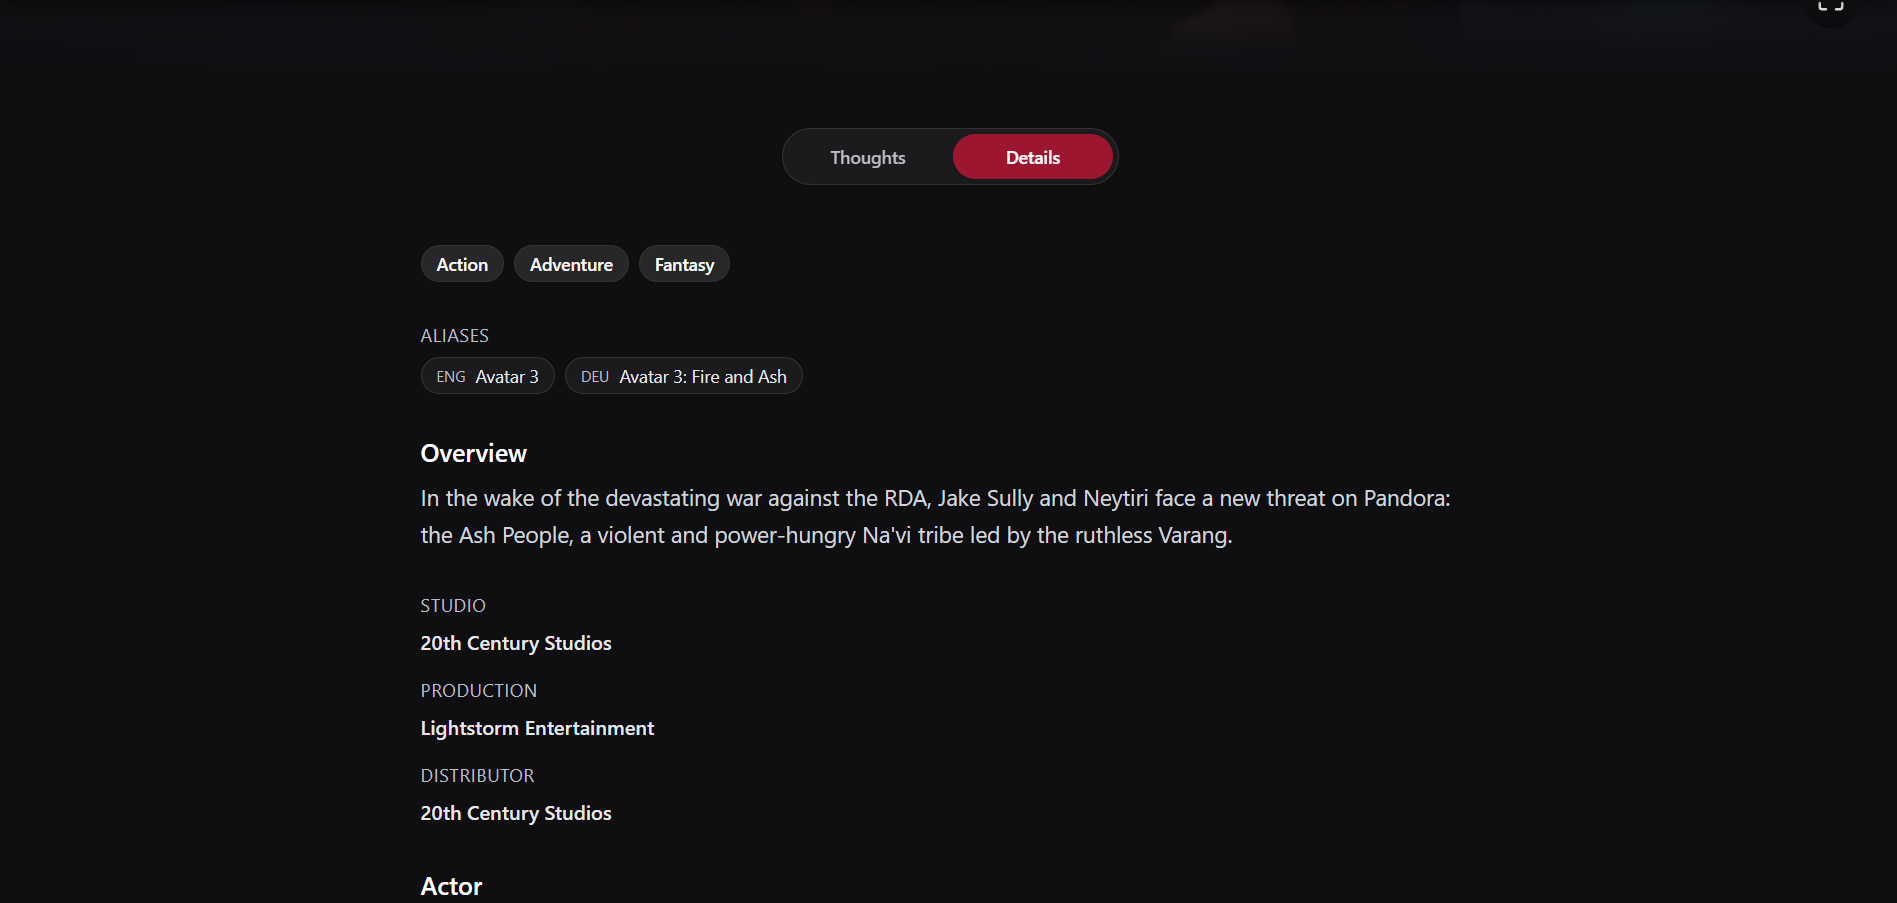1897x903 pixels.
Task: Click the distributor 20th Century Studios entry
Action: pyautogui.click(x=515, y=813)
